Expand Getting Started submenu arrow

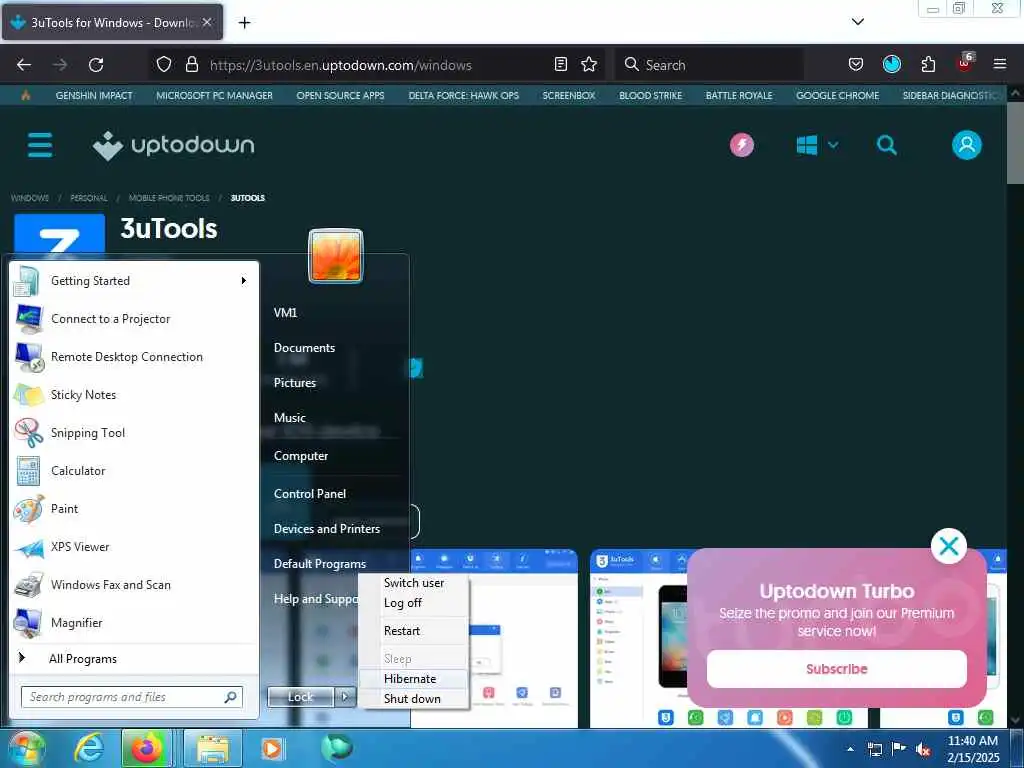(244, 281)
